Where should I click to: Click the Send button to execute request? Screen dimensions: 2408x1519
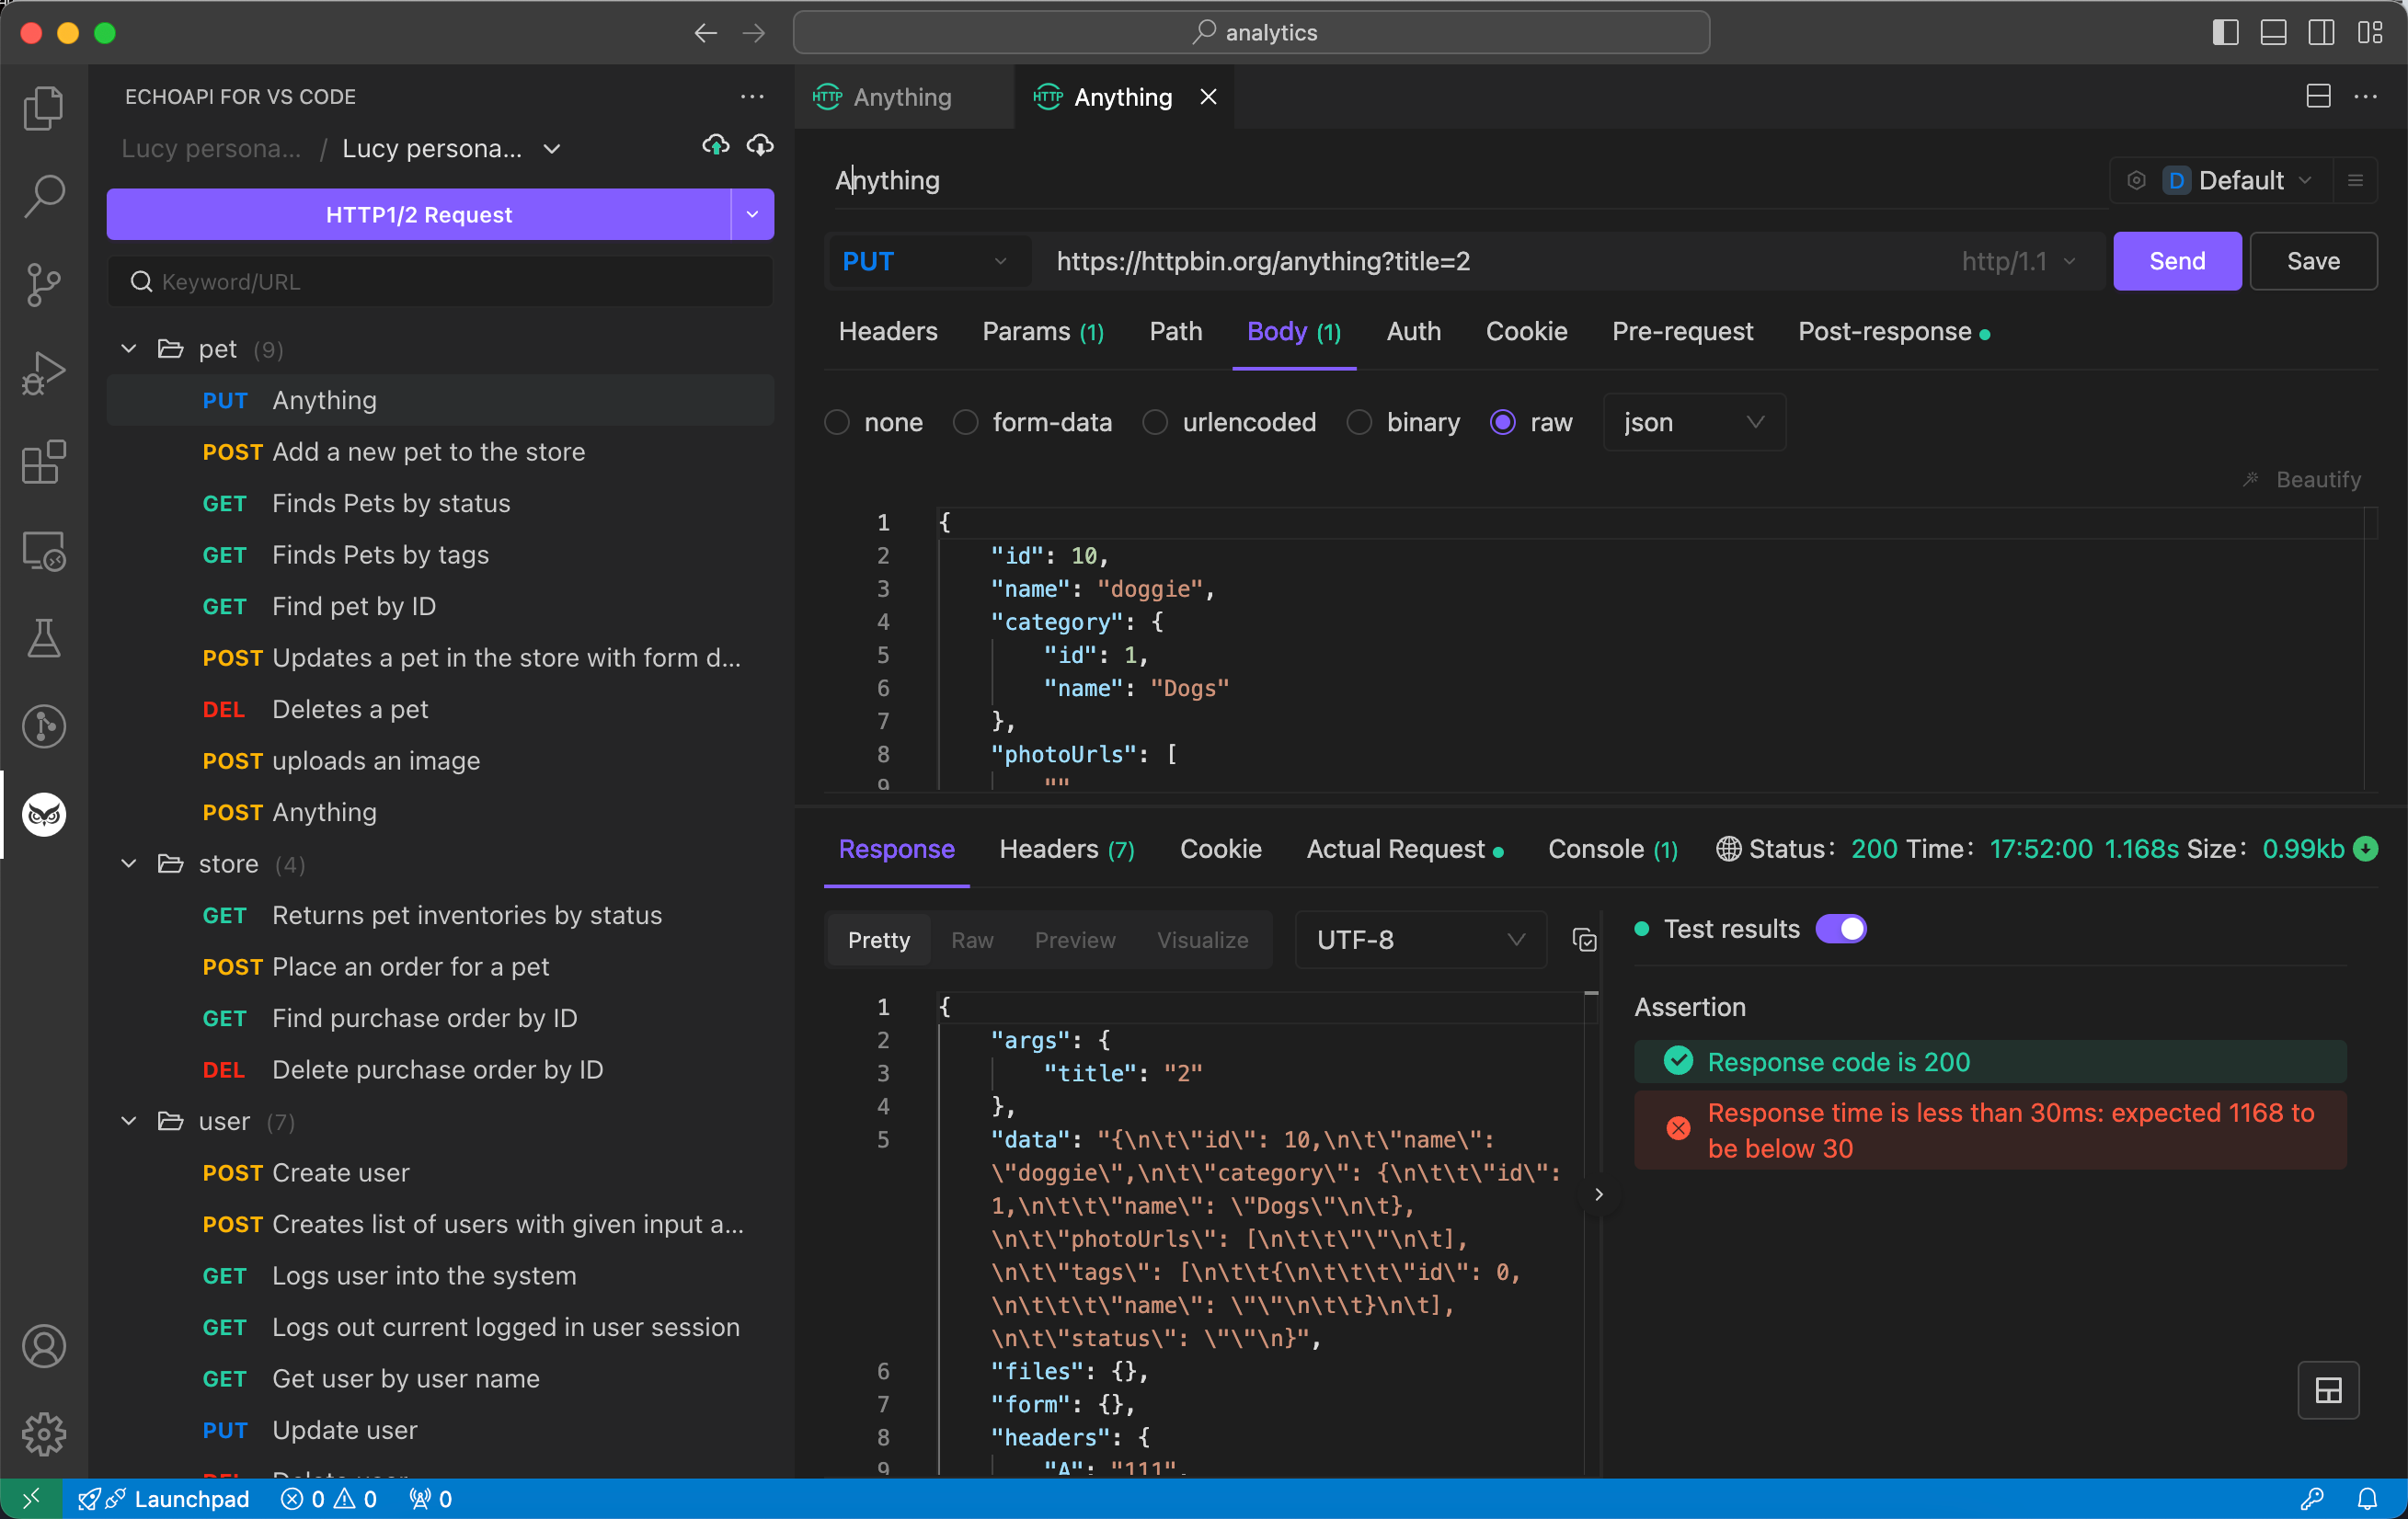point(2177,261)
